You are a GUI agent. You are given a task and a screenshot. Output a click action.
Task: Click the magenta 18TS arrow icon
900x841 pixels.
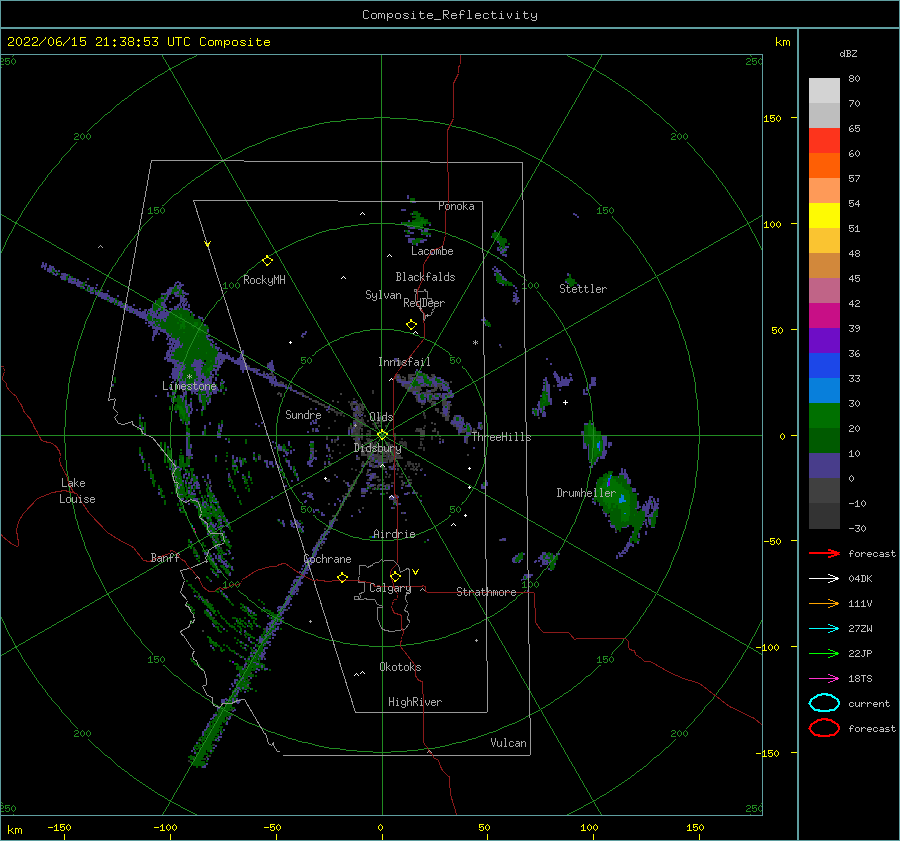click(824, 679)
